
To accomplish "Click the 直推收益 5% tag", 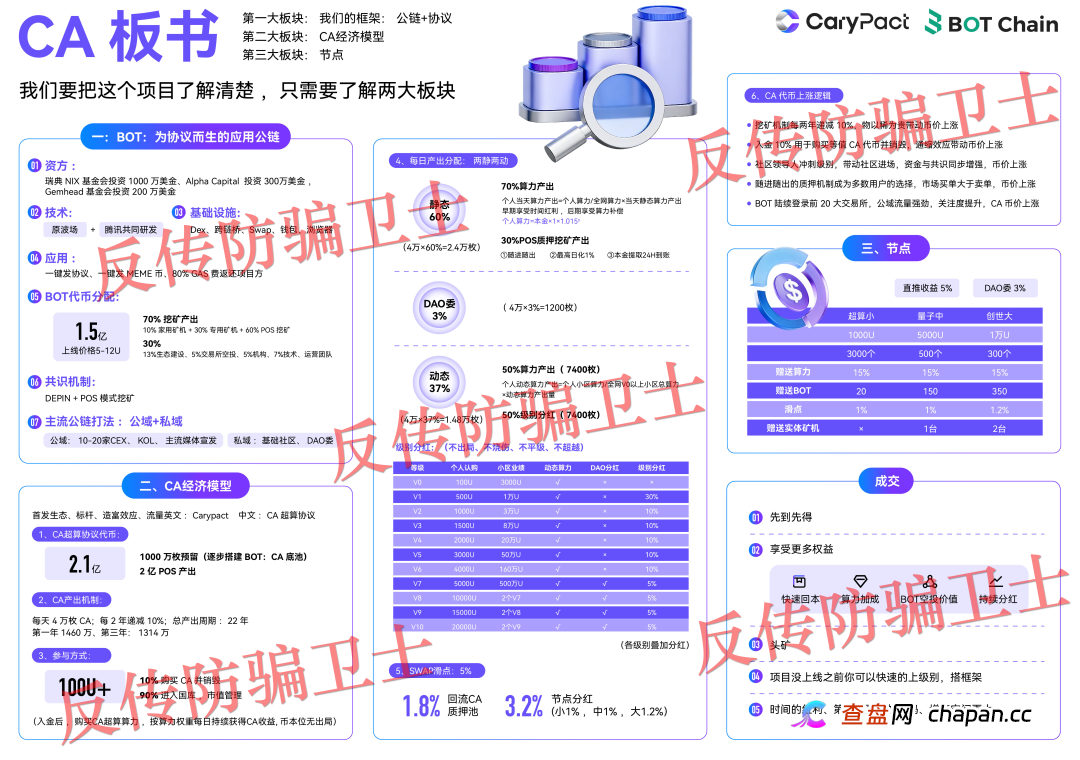I will [927, 288].
